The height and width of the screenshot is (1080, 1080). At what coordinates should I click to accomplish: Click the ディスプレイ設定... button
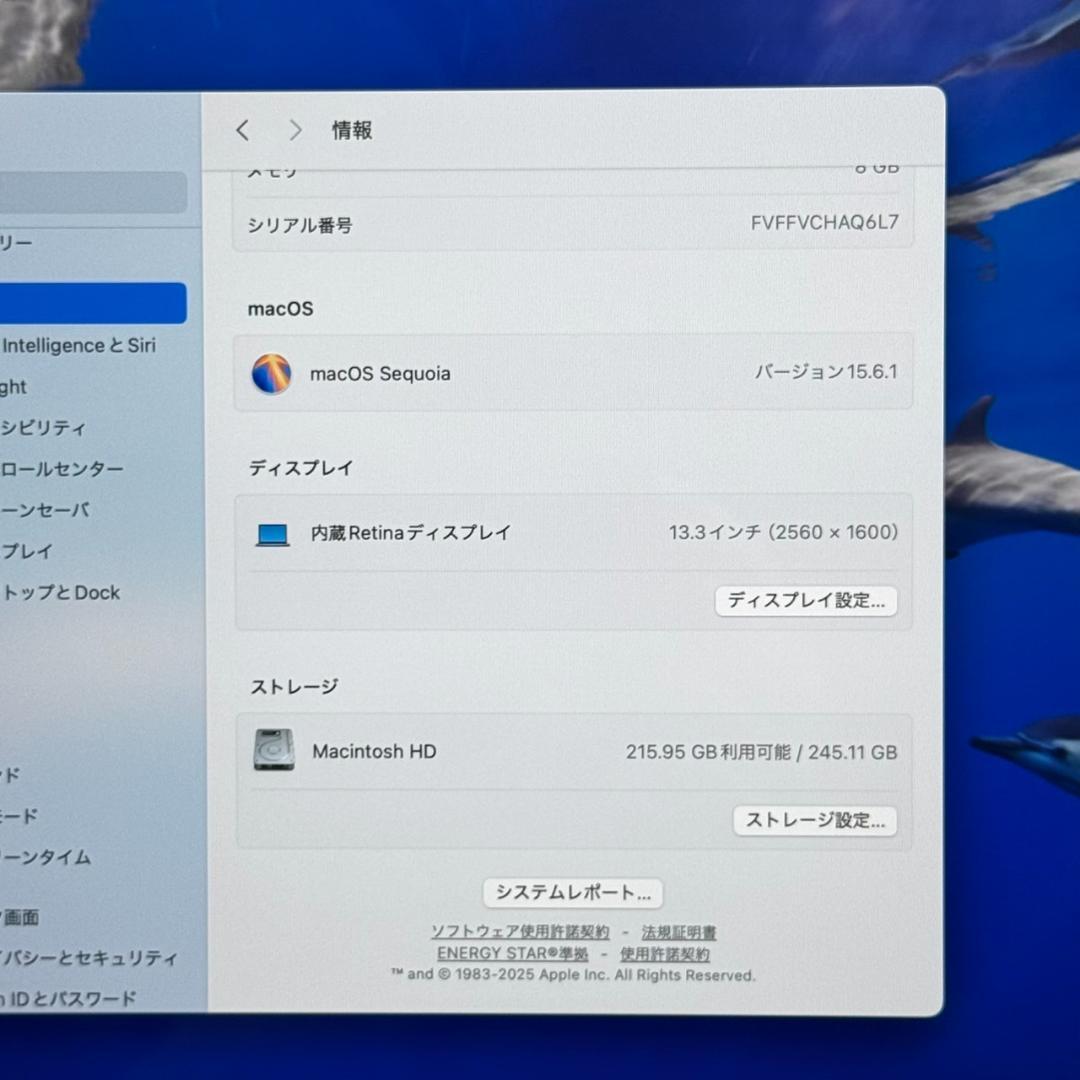tap(806, 601)
